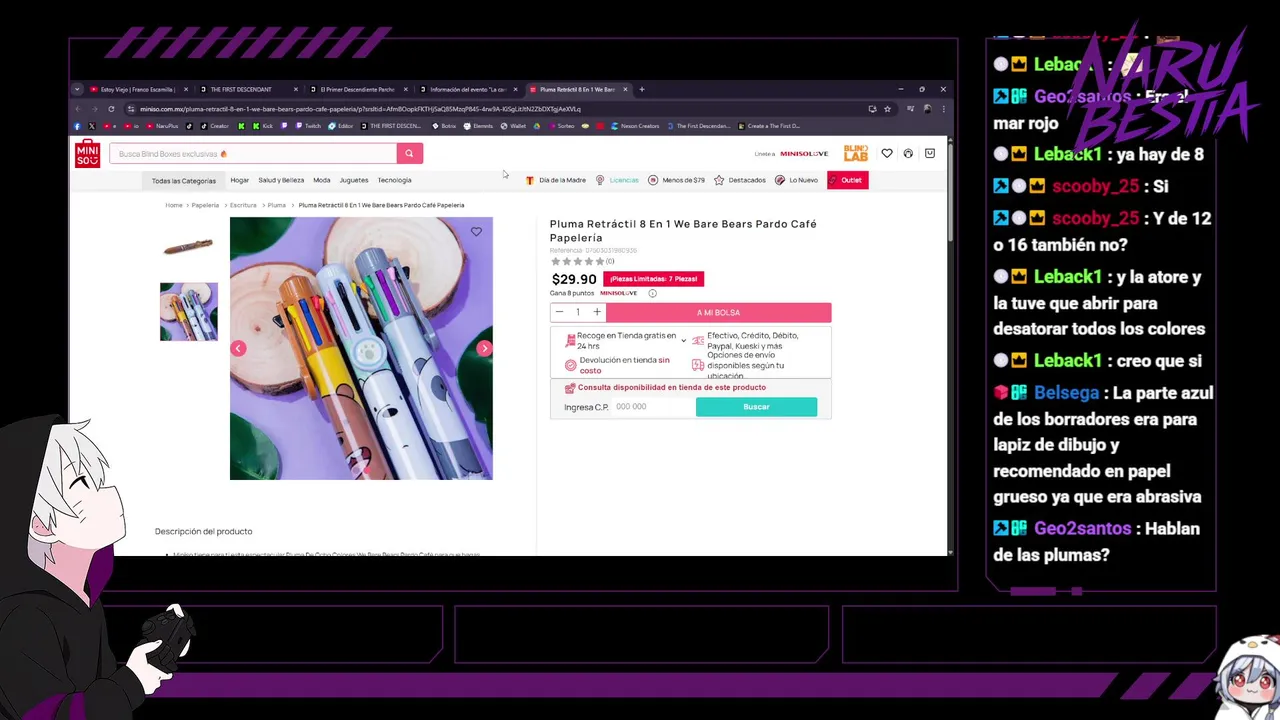Open Moda category
The width and height of the screenshot is (1280, 720).
click(x=321, y=180)
